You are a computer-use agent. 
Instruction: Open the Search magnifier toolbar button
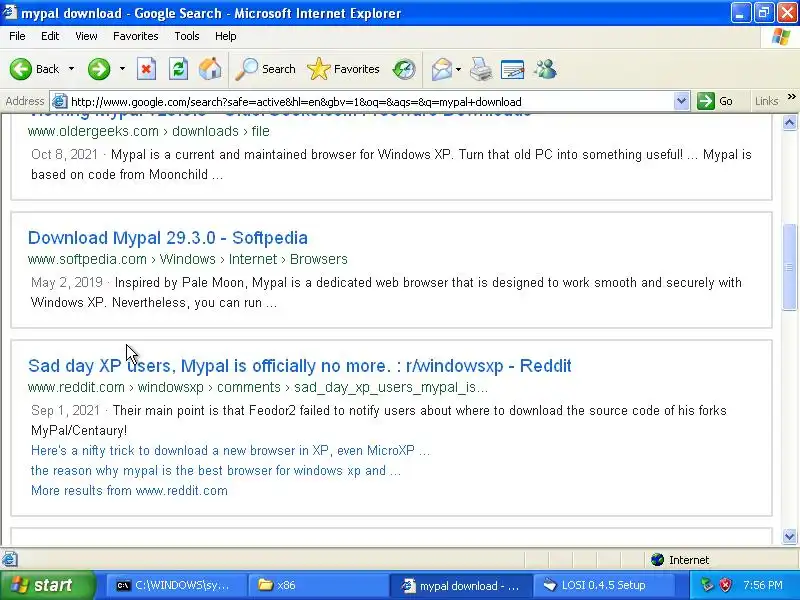tap(265, 69)
